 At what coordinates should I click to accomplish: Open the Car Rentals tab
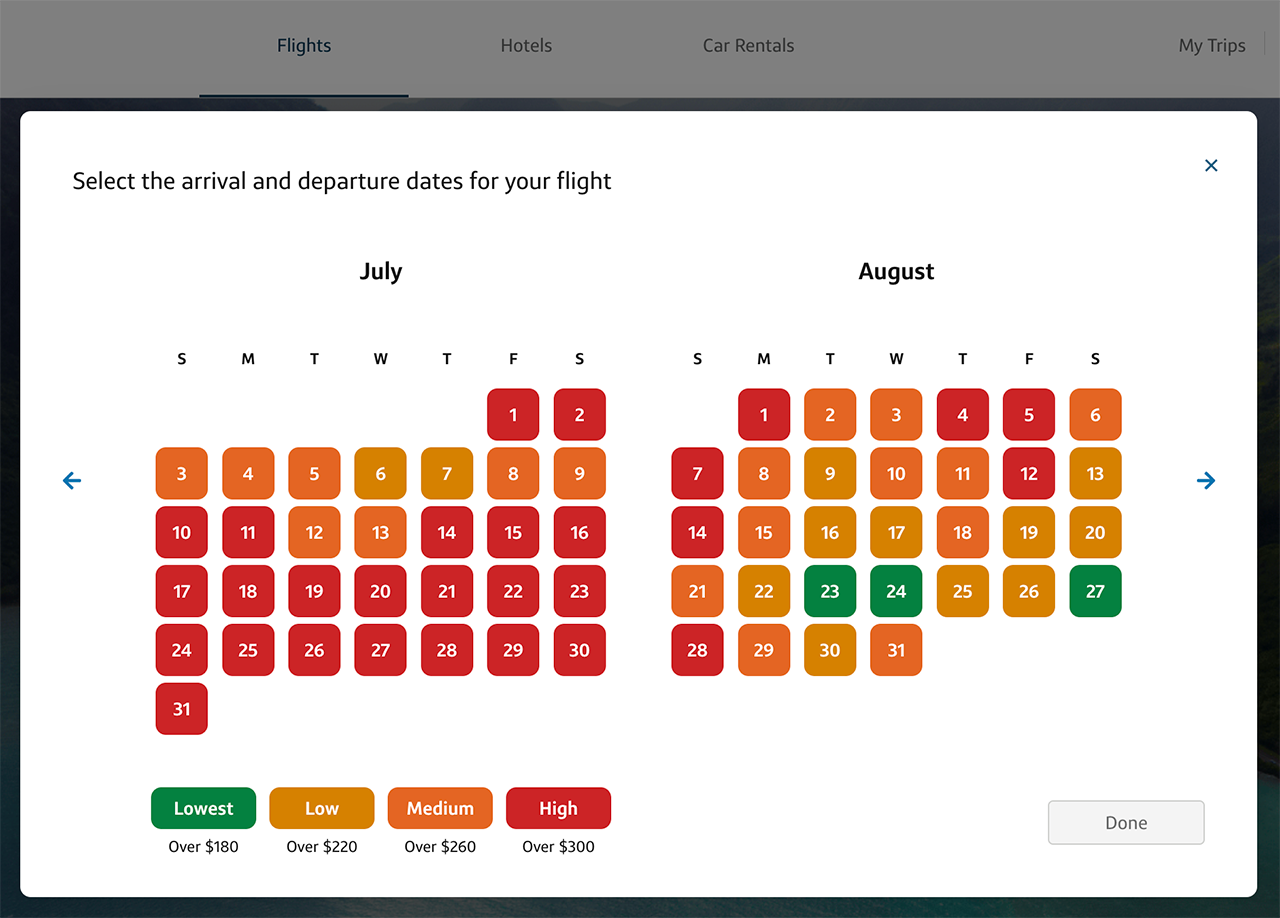click(748, 46)
